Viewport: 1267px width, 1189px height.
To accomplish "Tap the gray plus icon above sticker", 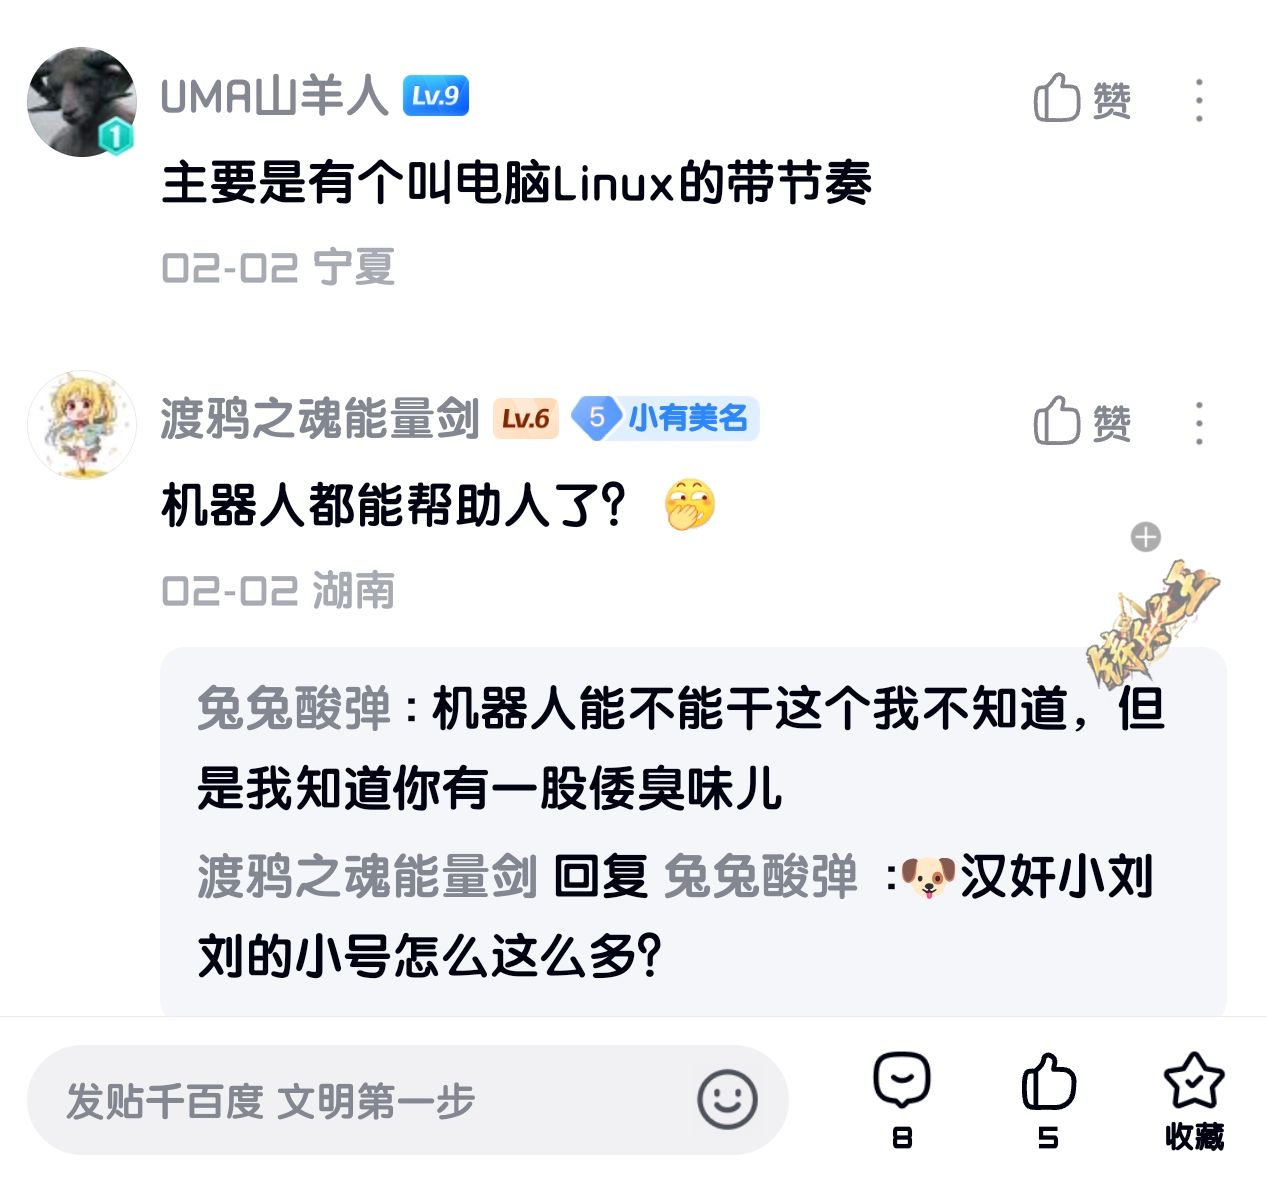I will point(1145,537).
